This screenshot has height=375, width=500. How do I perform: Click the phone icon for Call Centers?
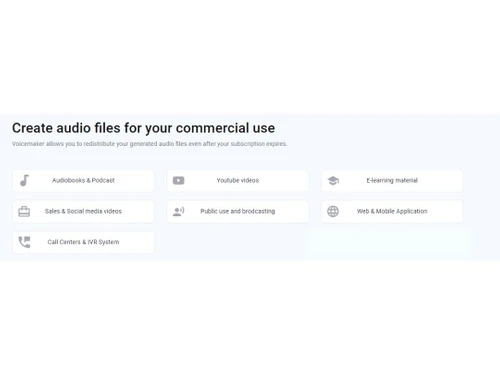point(24,242)
